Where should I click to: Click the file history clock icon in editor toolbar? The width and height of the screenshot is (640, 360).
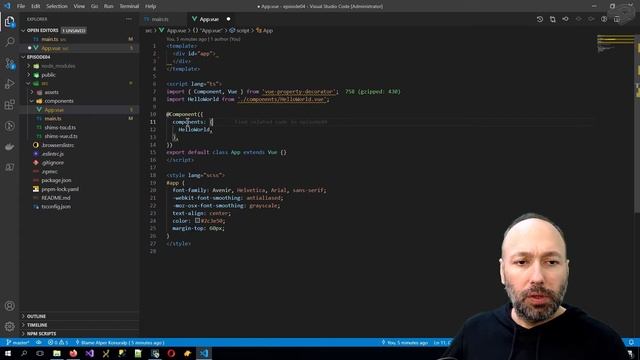tap(540, 19)
